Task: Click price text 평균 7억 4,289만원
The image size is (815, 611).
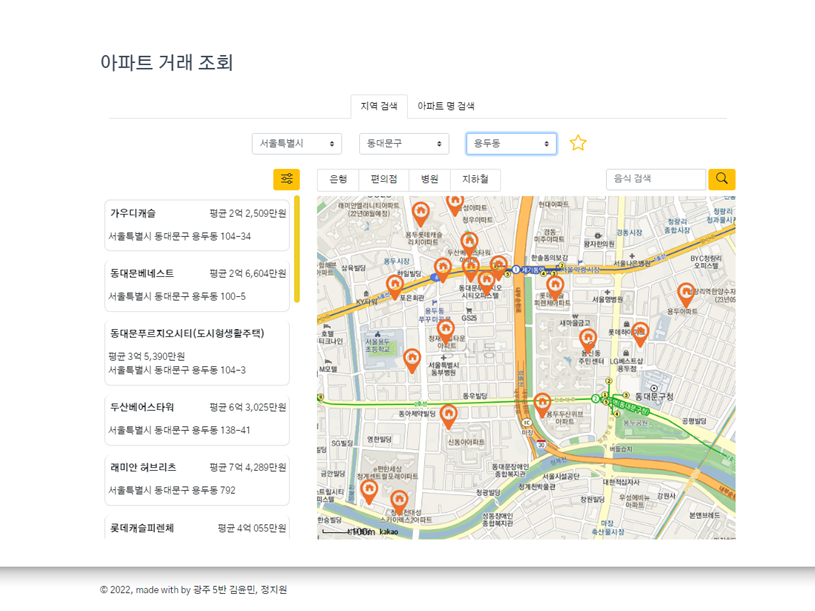Action: click(247, 468)
